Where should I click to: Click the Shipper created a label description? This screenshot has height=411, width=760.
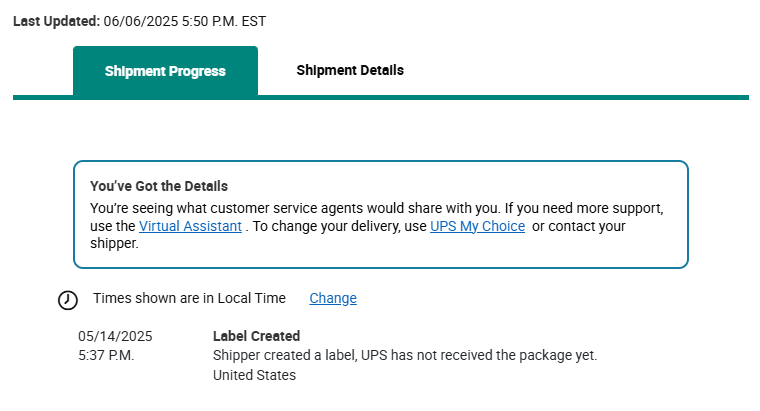(x=404, y=355)
